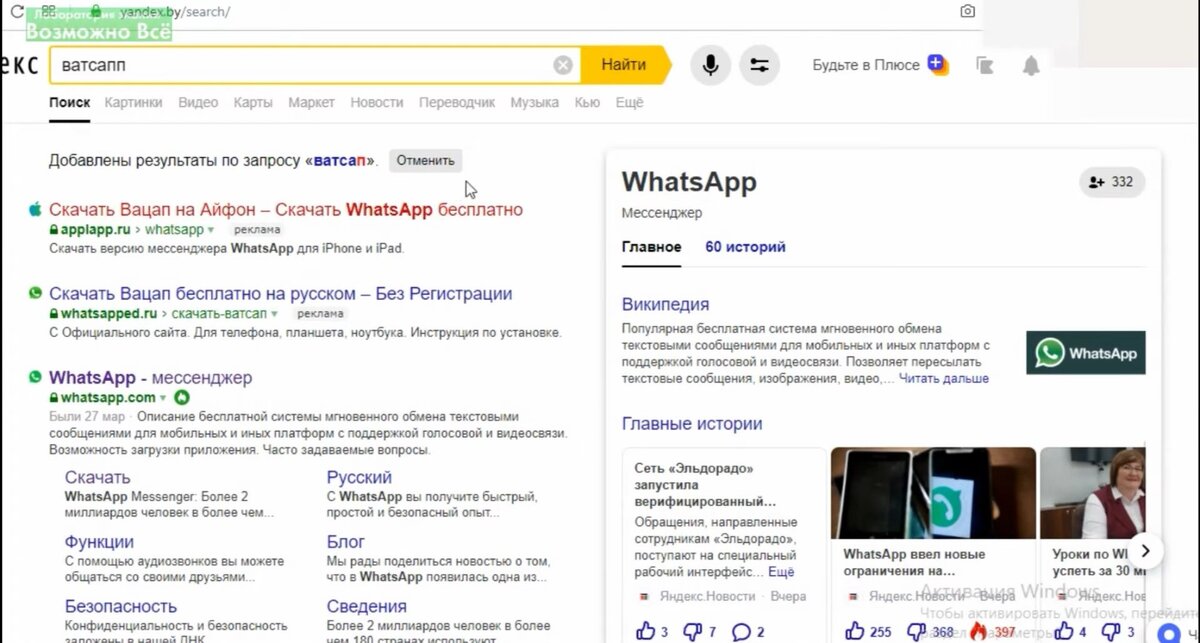Open the phones thumbnail of WhatsApp restrictions story
Screen dimensions: 1200x643
pos(933,493)
